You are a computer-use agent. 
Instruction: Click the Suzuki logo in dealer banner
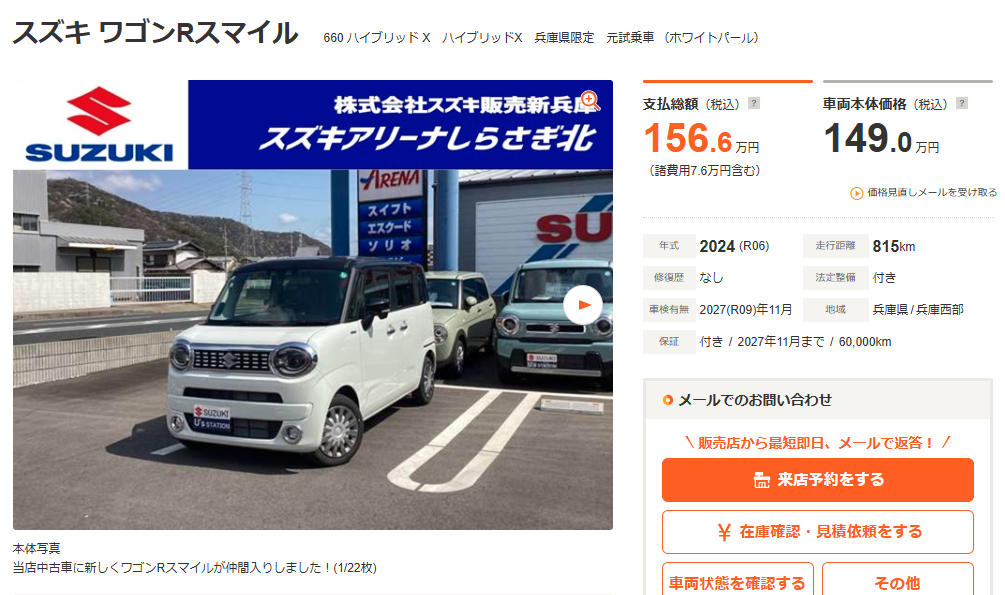tap(100, 124)
